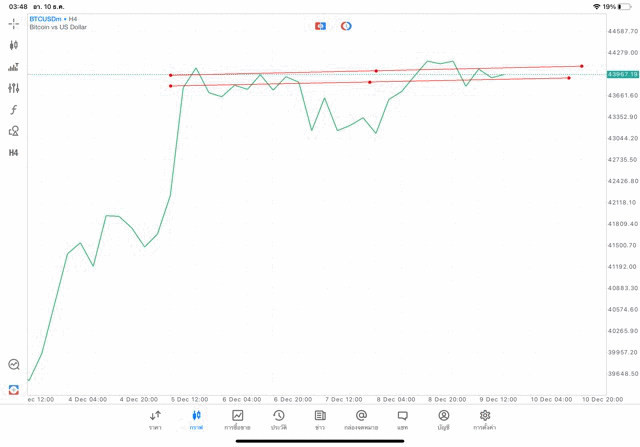Viewport: 640px width, 447px height.
Task: Open the ข่าว news tab
Action: 320,419
